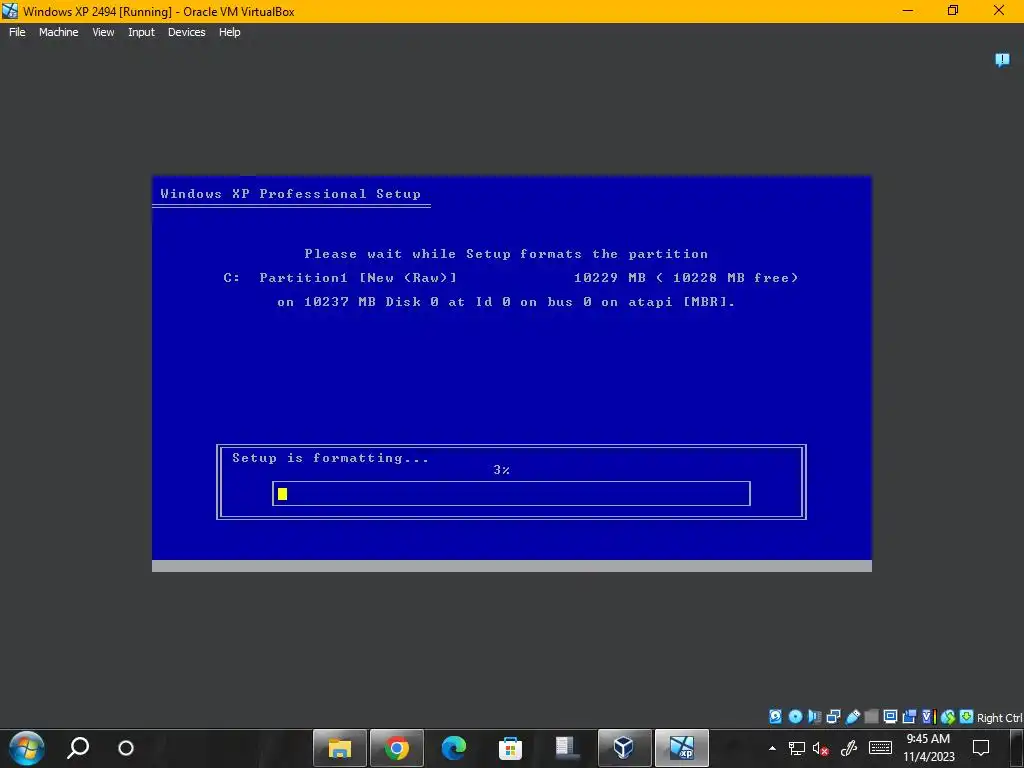Image resolution: width=1024 pixels, height=768 pixels.
Task: Click the mouse integration status icon
Action: coord(948,717)
